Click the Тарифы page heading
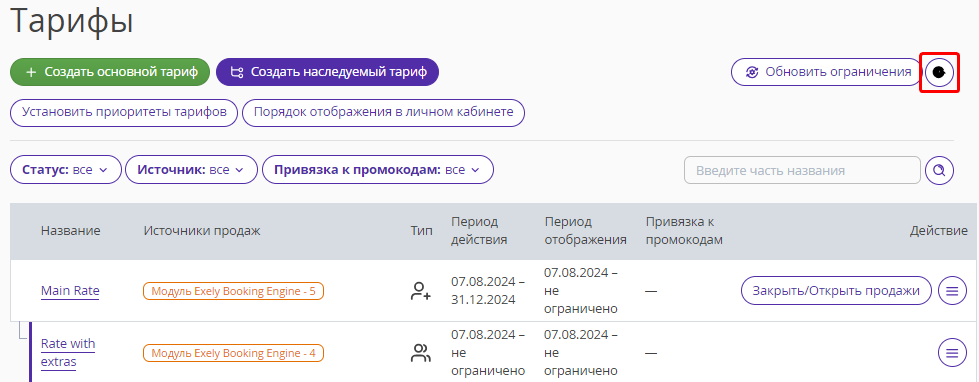This screenshot has height=382, width=979. (x=72, y=21)
